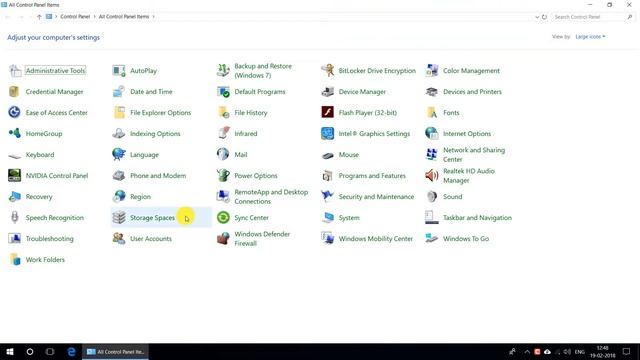Open Intel Graphics Settings icon
This screenshot has height=360, width=640.
327,133
